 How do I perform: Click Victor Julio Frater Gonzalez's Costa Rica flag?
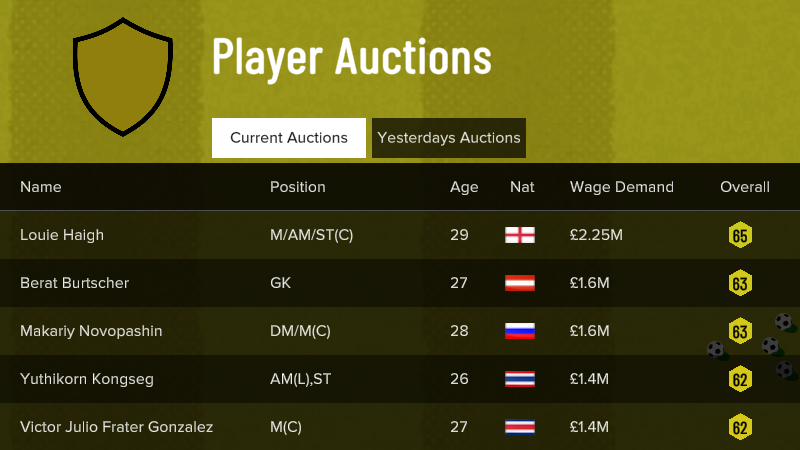tap(520, 427)
